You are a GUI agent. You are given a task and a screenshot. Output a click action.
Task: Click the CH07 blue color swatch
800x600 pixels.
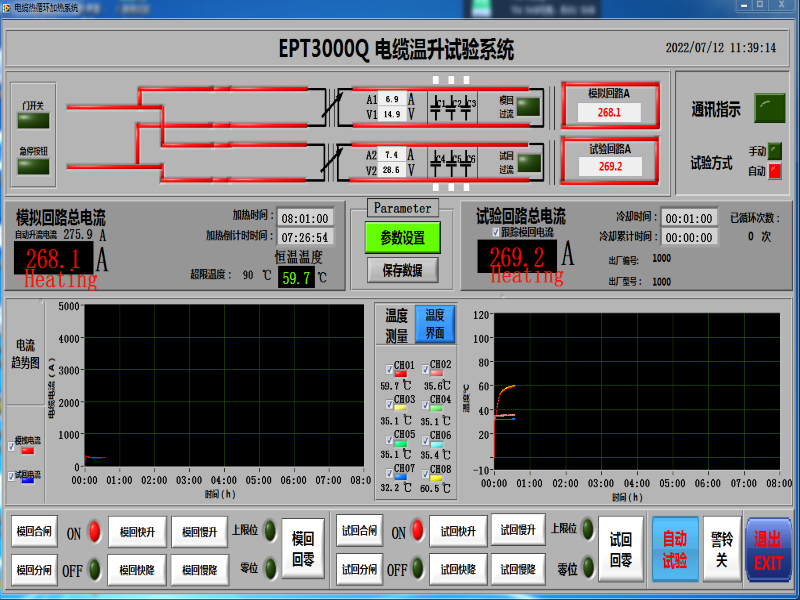[x=401, y=477]
